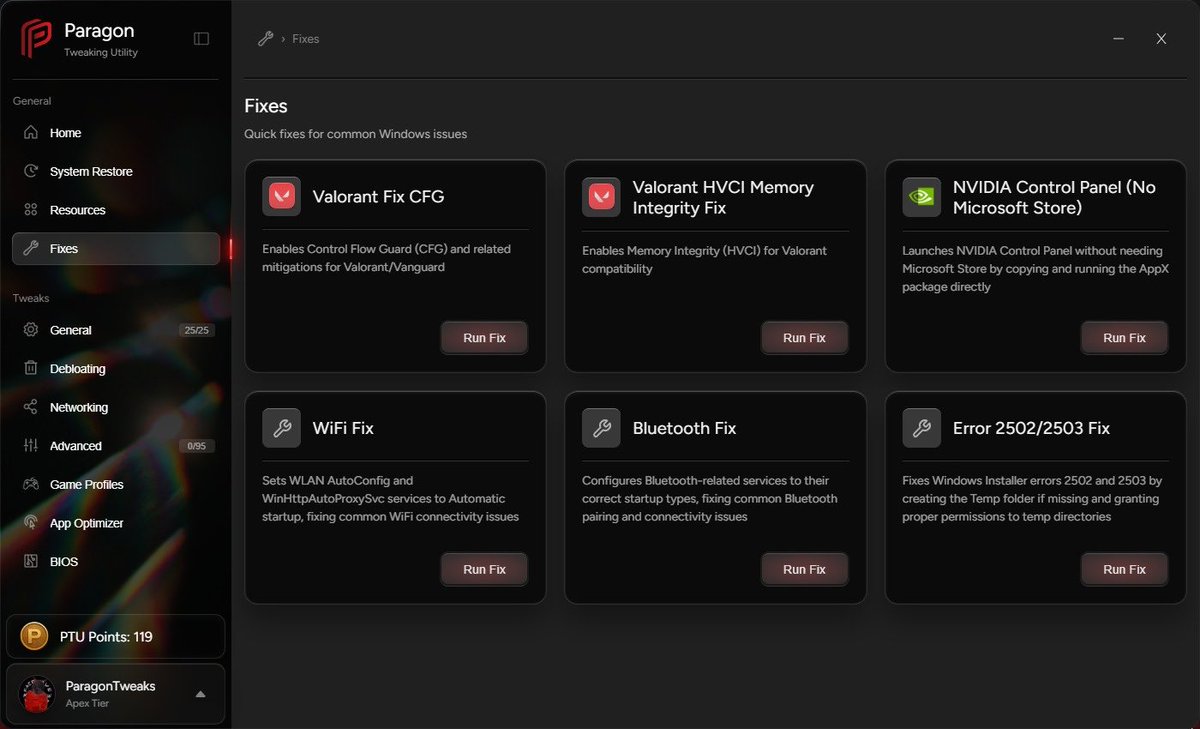This screenshot has width=1200, height=729.
Task: Minimize the Paragon window
Action: tap(1117, 39)
